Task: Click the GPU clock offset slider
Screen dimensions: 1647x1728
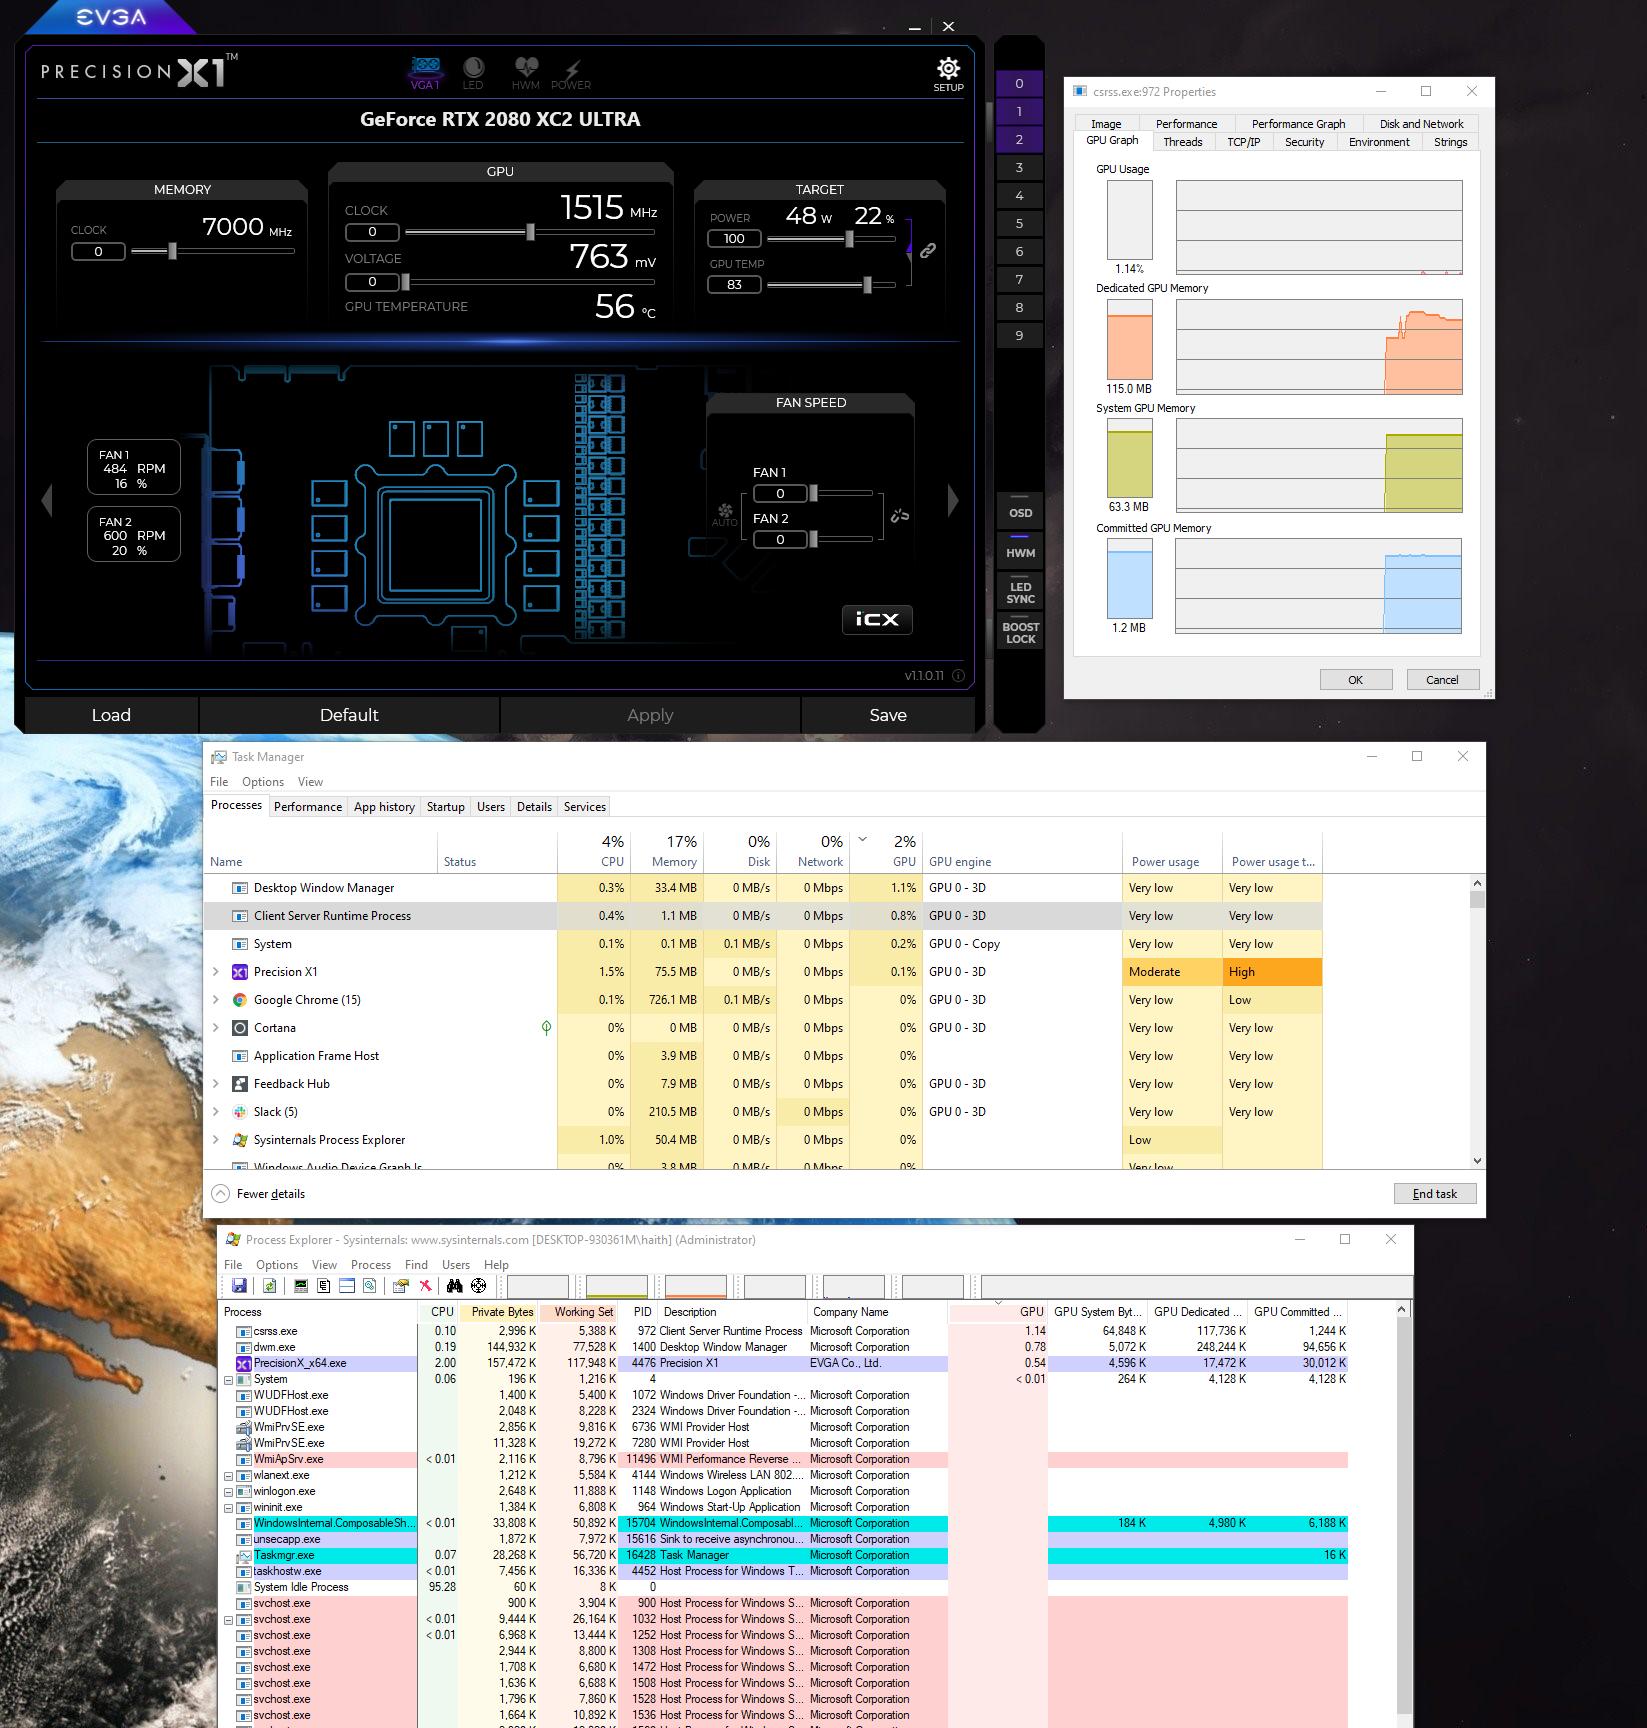Action: [530, 232]
